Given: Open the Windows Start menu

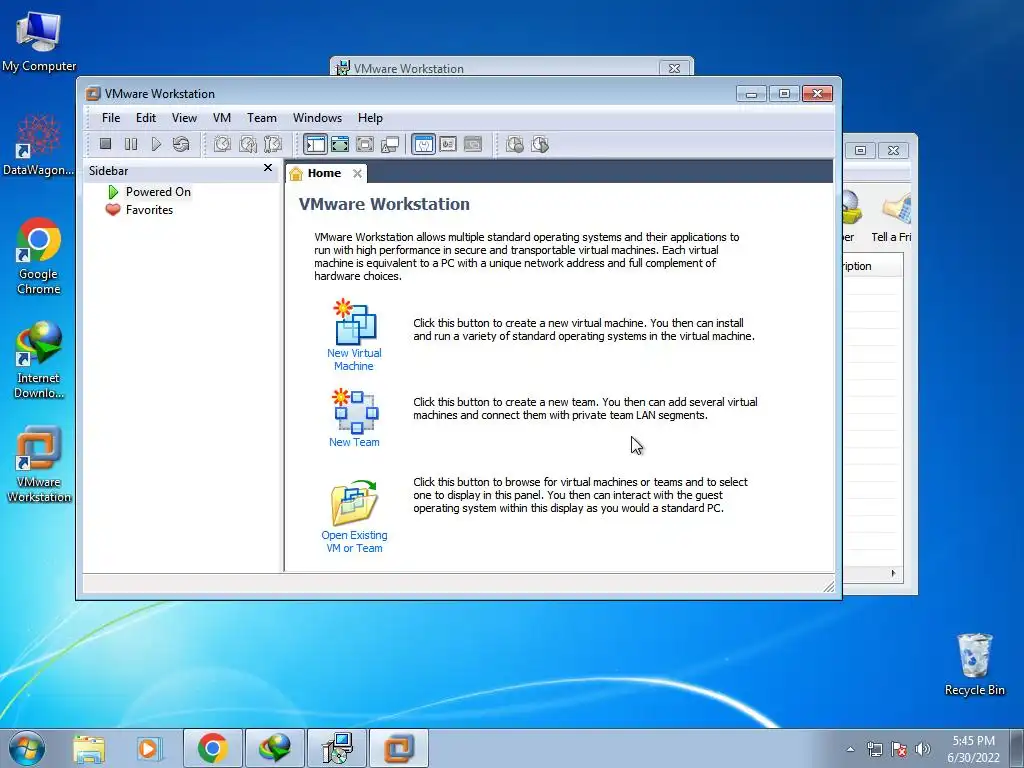Looking at the screenshot, I should point(27,748).
